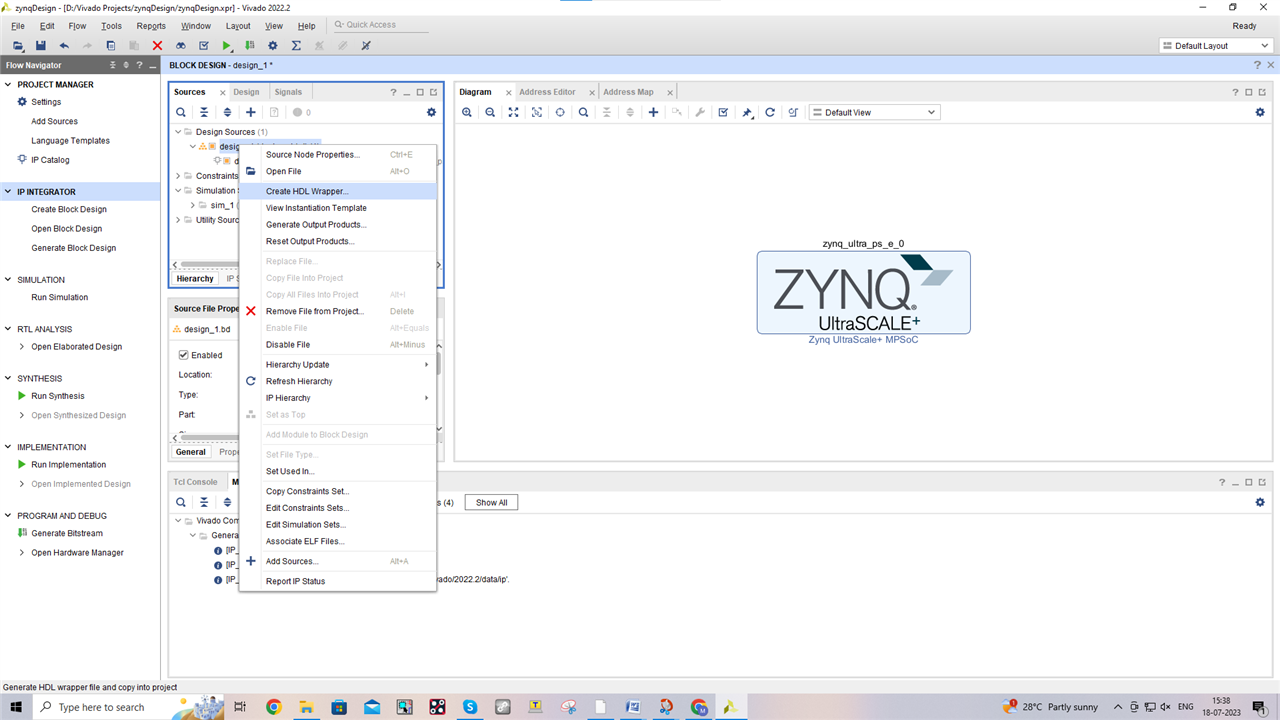Open the Sources panel gear settings
The height and width of the screenshot is (720, 1280).
point(432,112)
